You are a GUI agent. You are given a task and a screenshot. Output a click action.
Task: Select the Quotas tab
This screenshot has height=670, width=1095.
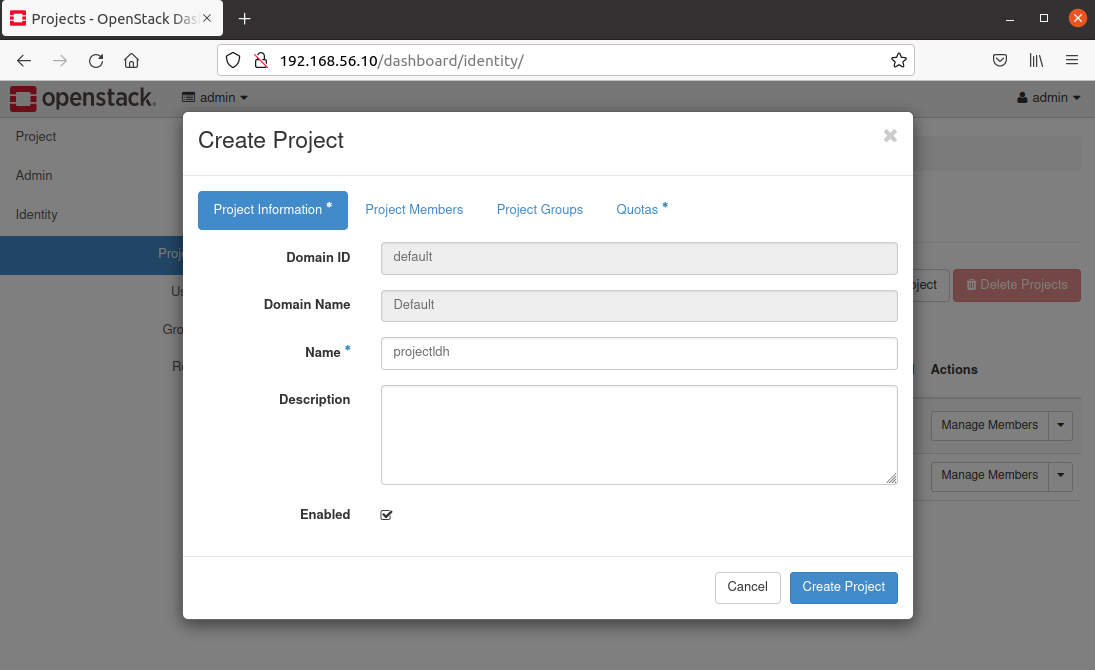point(642,210)
